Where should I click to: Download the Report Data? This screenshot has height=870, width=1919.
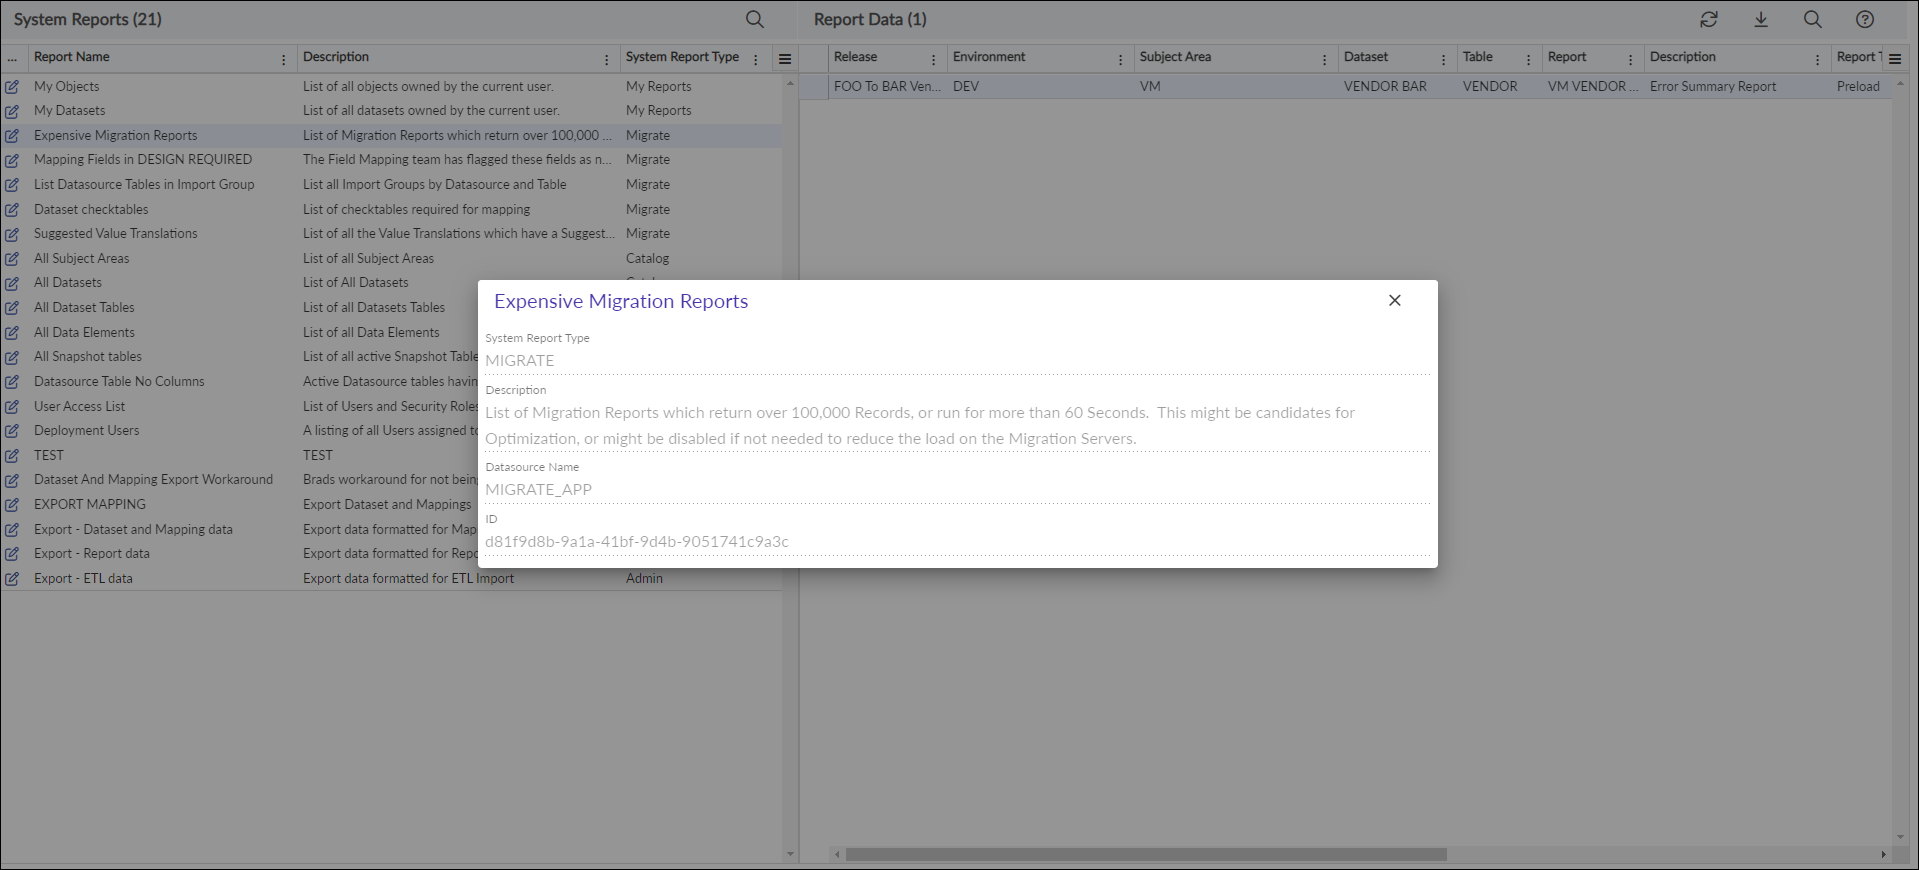[1761, 19]
